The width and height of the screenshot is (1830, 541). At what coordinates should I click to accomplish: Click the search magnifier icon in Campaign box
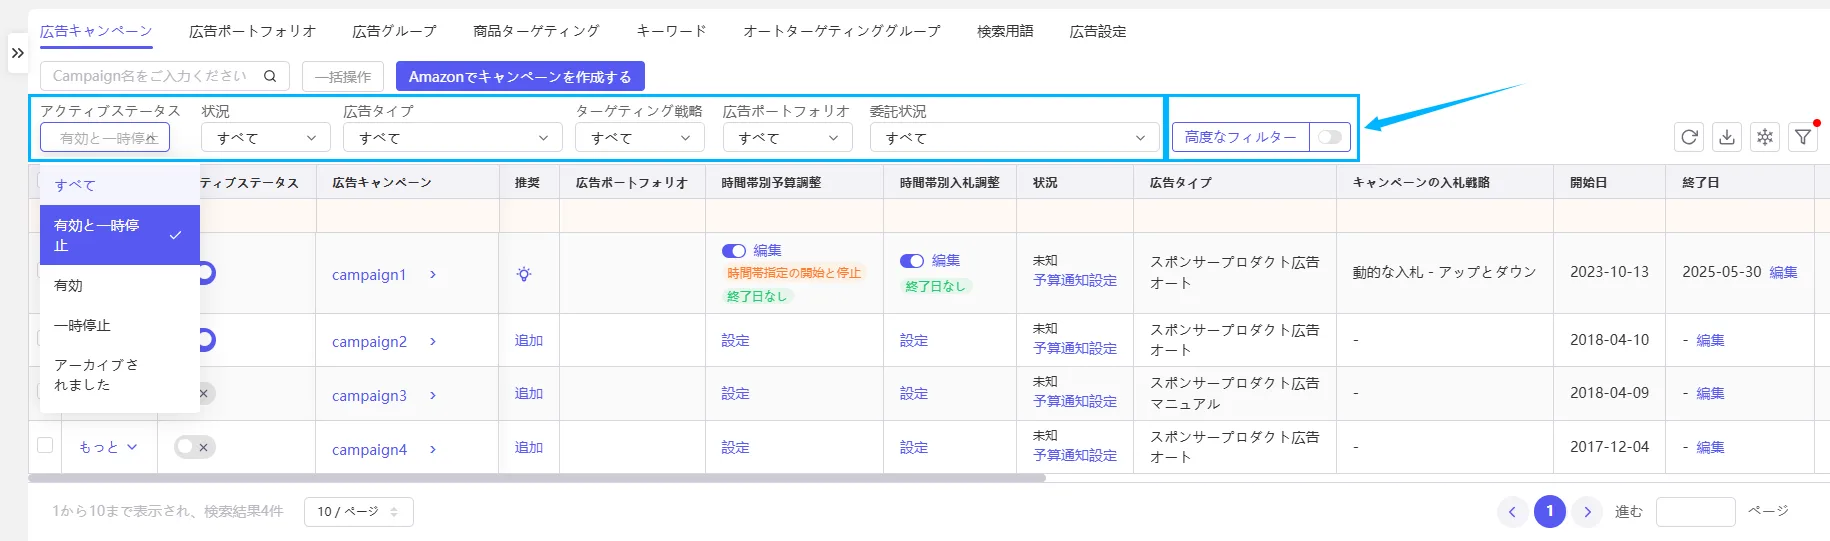pos(270,76)
